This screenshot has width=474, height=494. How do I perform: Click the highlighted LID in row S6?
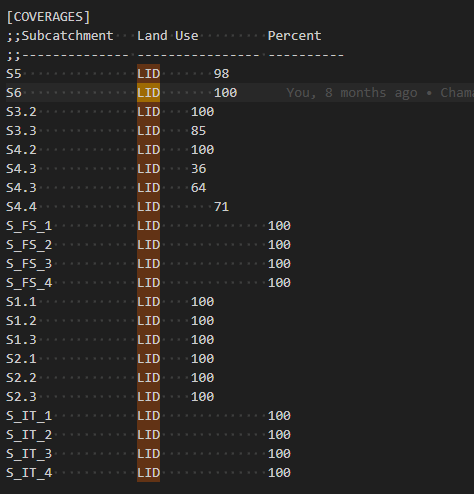coord(149,93)
